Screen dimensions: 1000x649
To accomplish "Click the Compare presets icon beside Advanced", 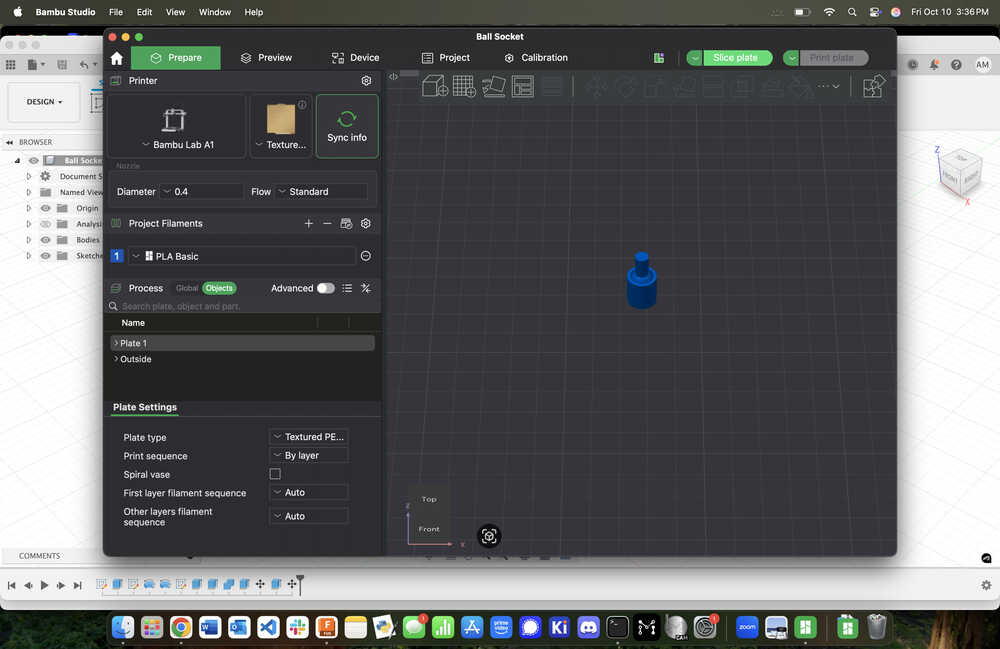I will point(366,288).
